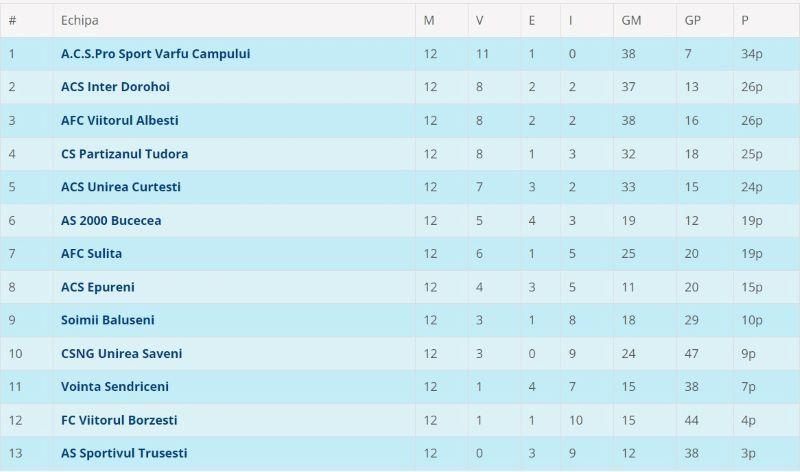Click AFC Sulita team name
The width and height of the screenshot is (800, 472).
point(91,254)
